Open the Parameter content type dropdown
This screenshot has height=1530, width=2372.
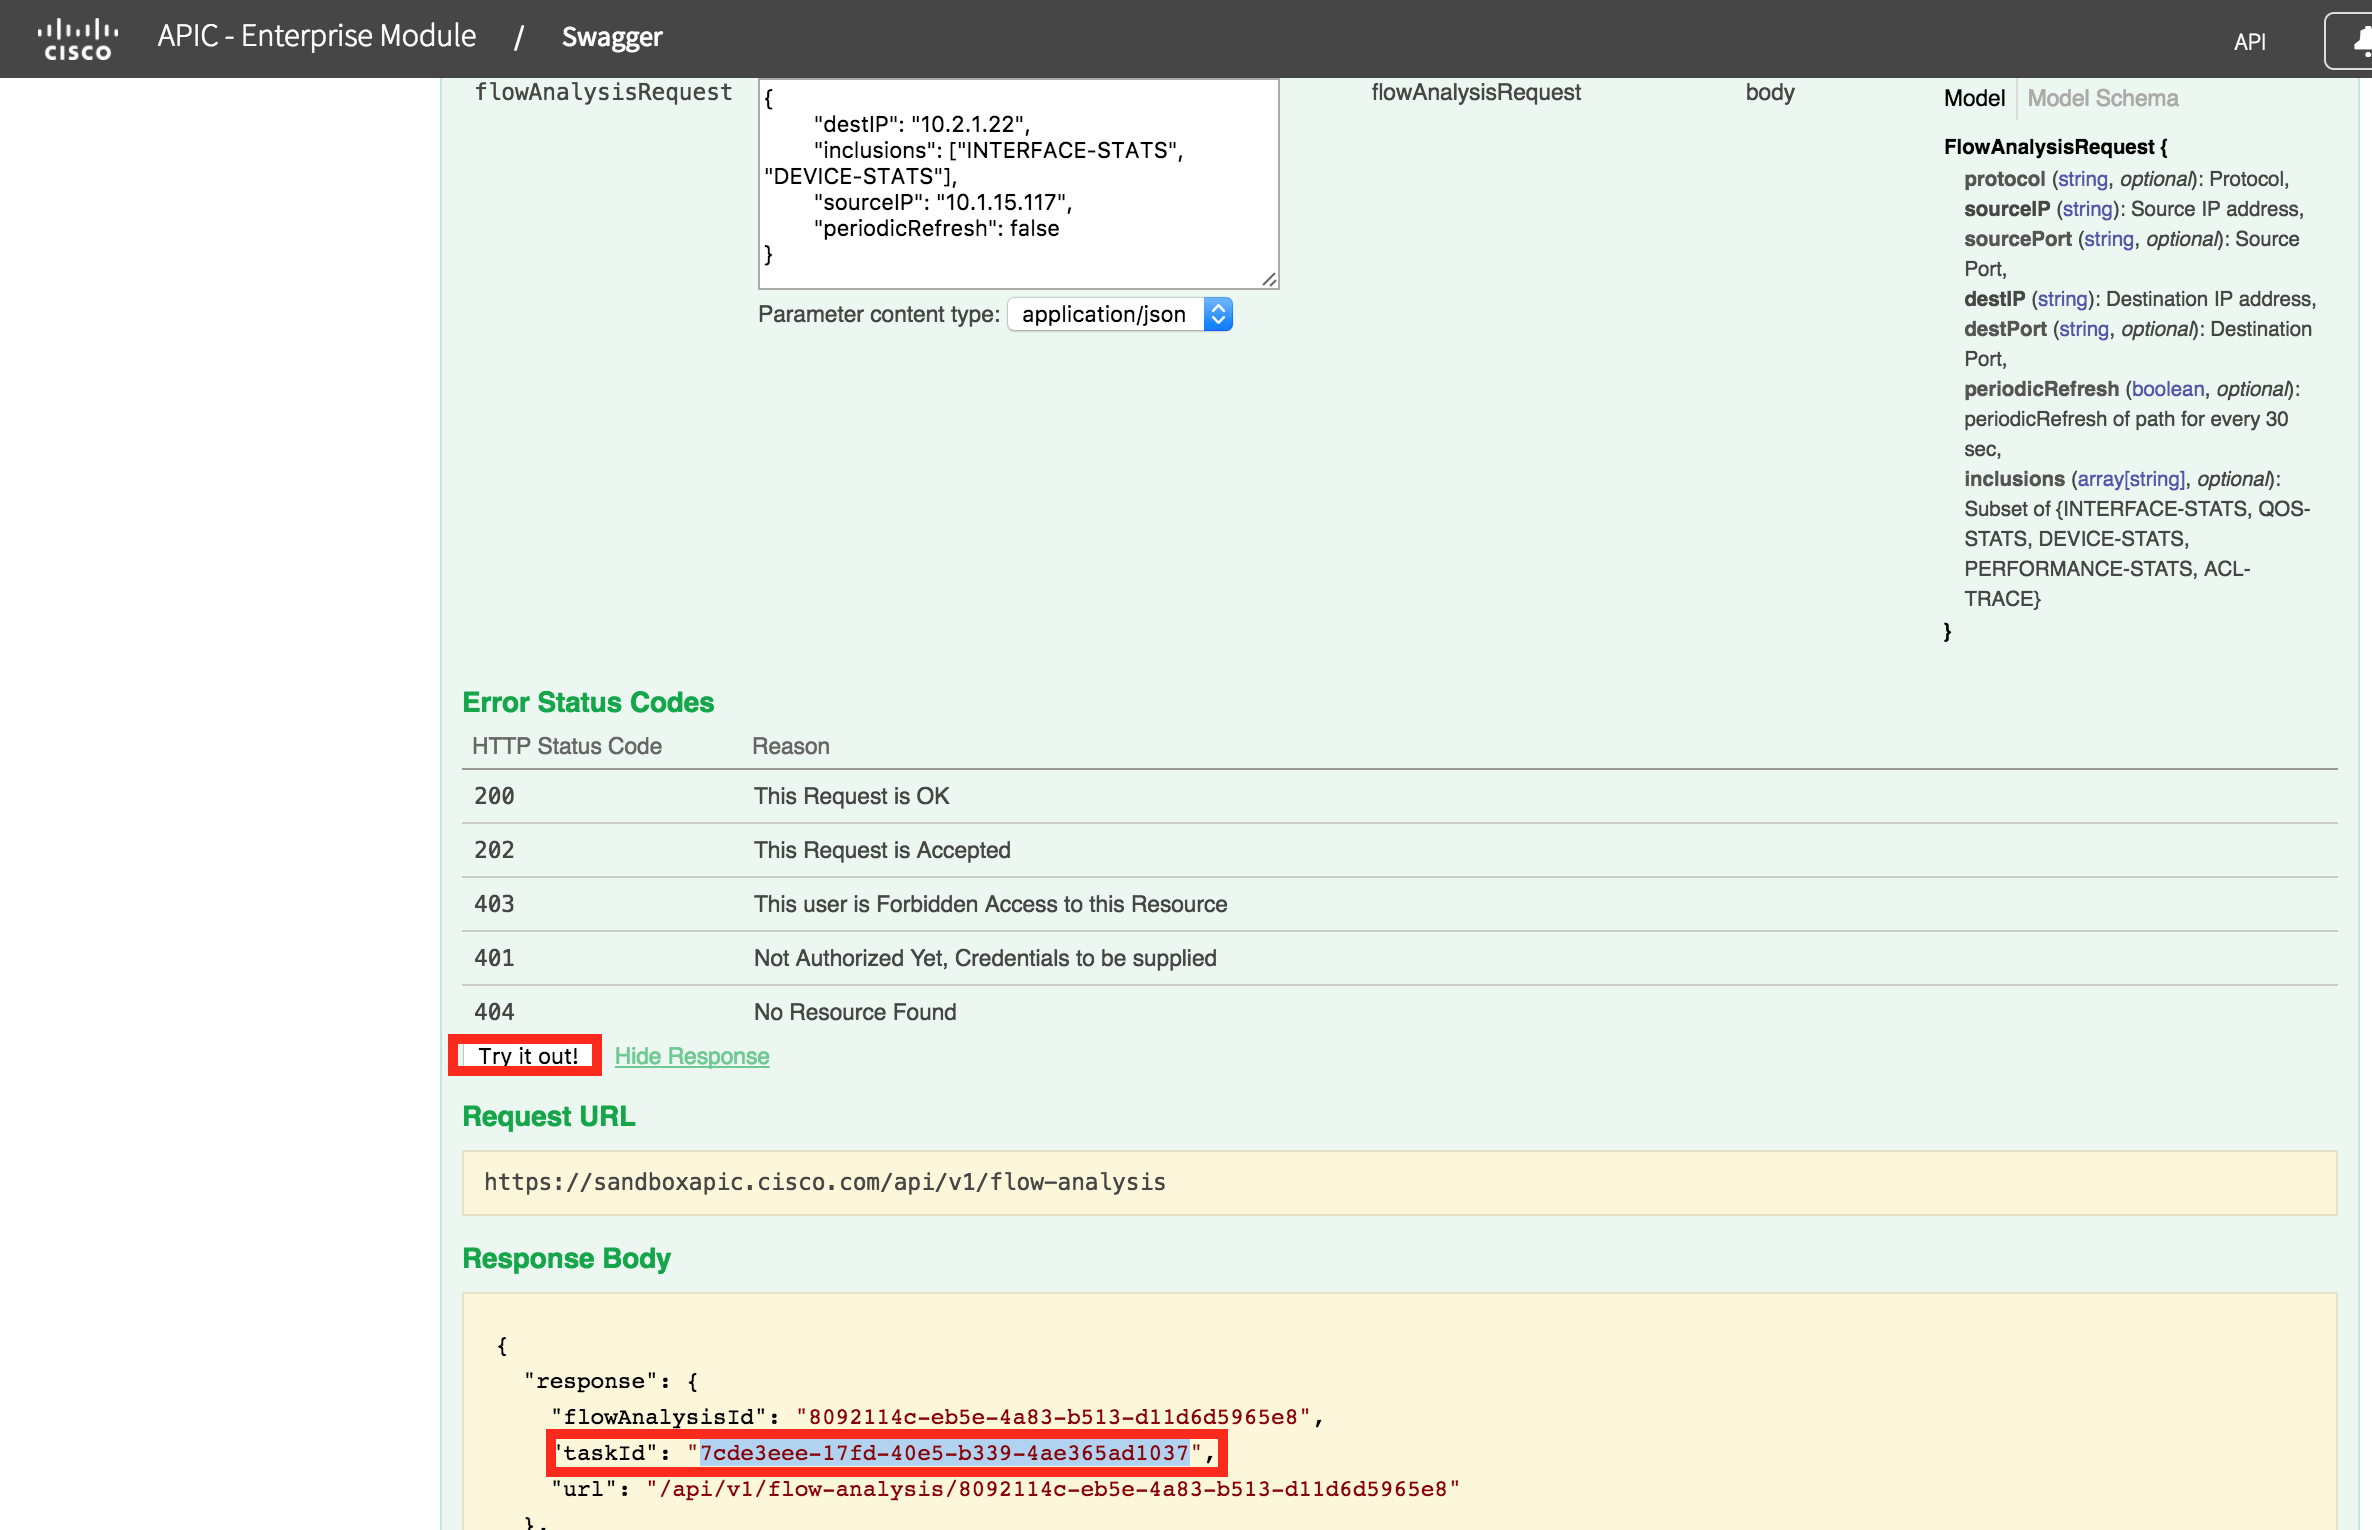click(1119, 314)
